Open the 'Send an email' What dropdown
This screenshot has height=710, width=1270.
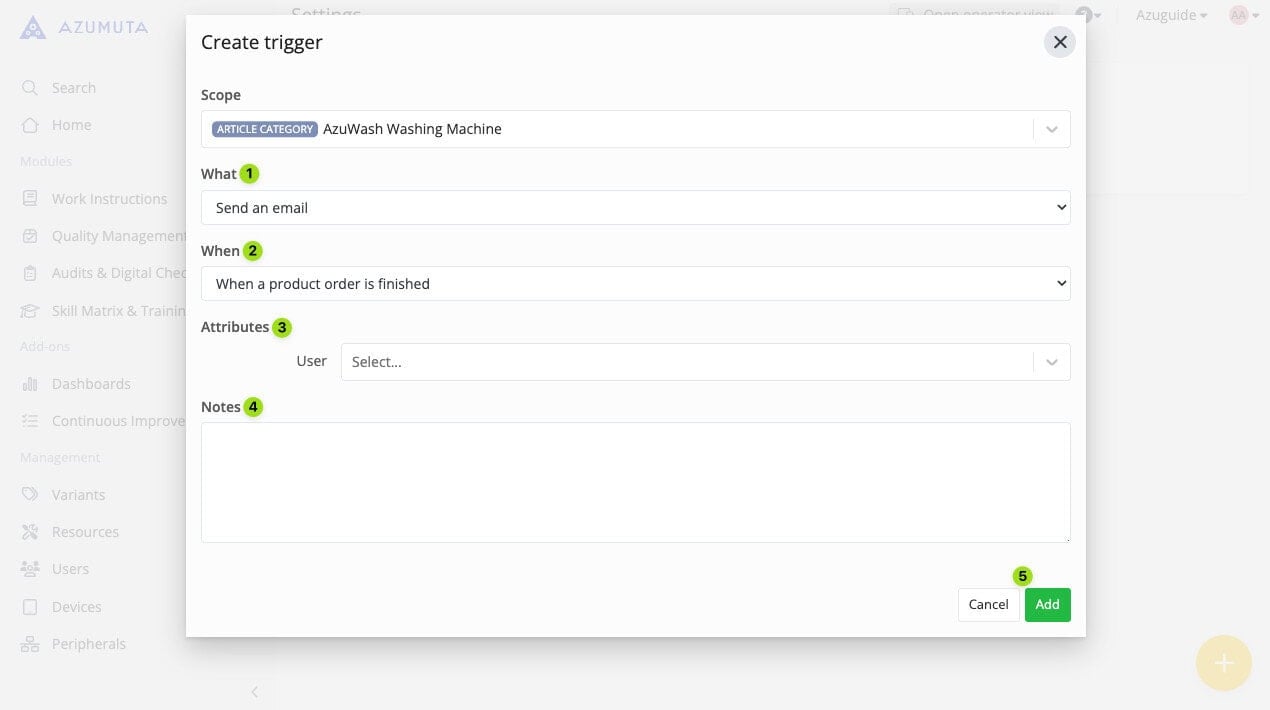click(x=635, y=208)
